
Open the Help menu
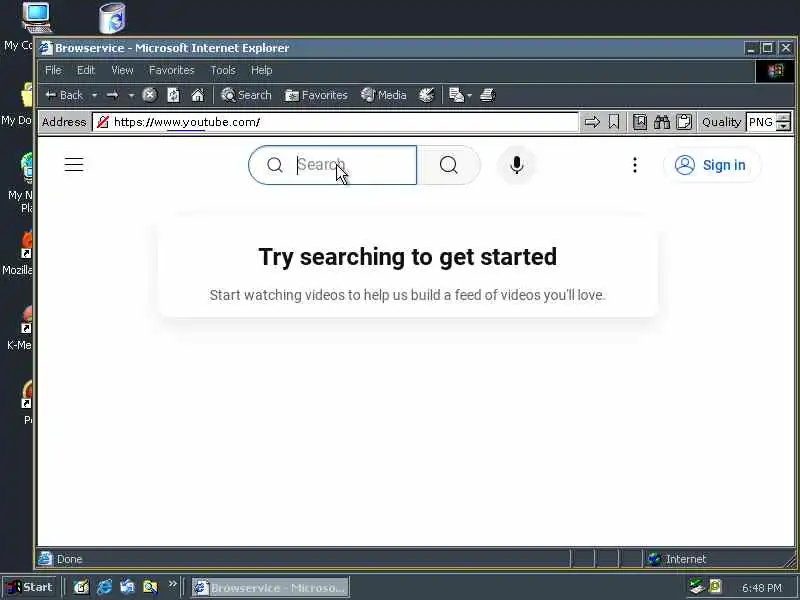(x=261, y=70)
